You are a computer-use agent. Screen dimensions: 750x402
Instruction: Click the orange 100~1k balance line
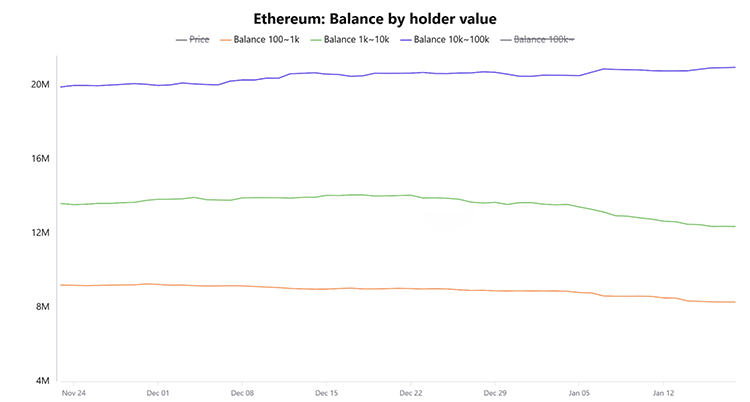[400, 288]
